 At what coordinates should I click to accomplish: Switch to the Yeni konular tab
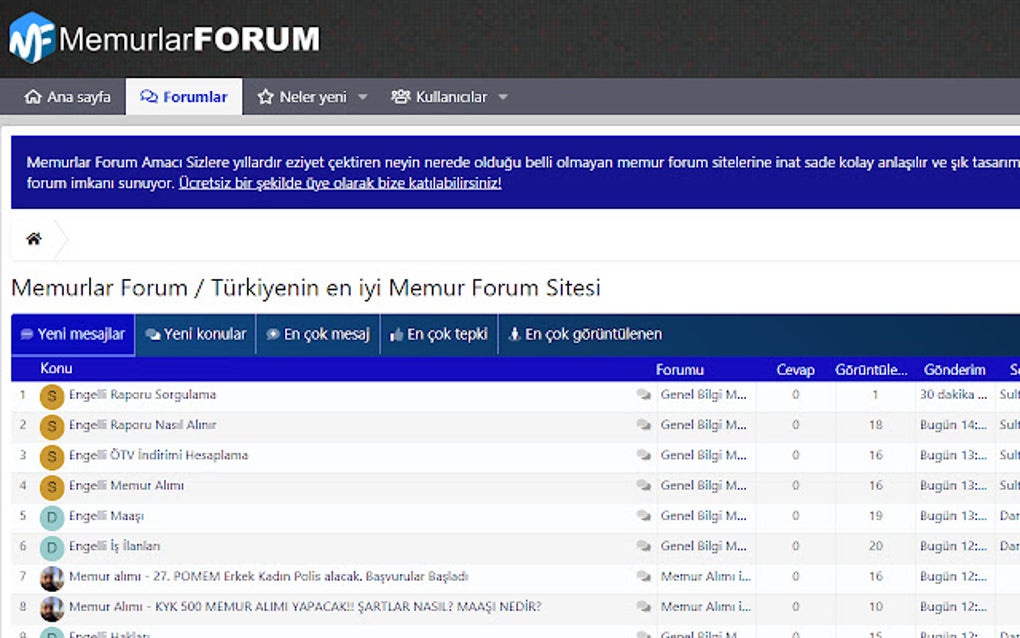pyautogui.click(x=196, y=334)
